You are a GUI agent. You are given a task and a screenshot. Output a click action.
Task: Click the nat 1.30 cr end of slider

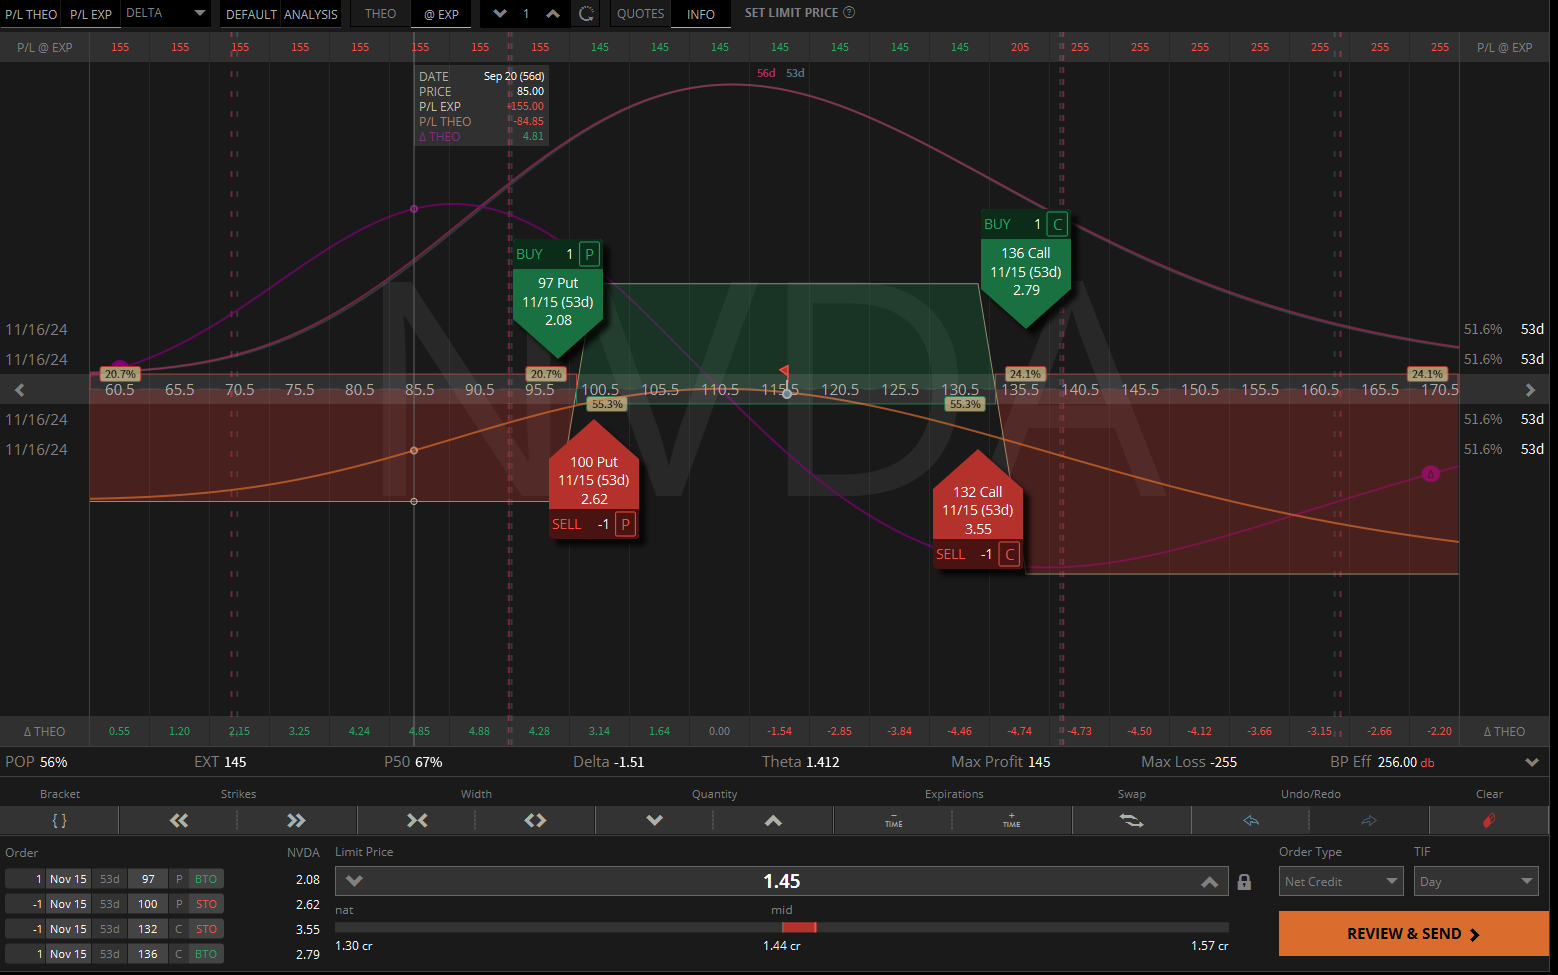click(353, 945)
